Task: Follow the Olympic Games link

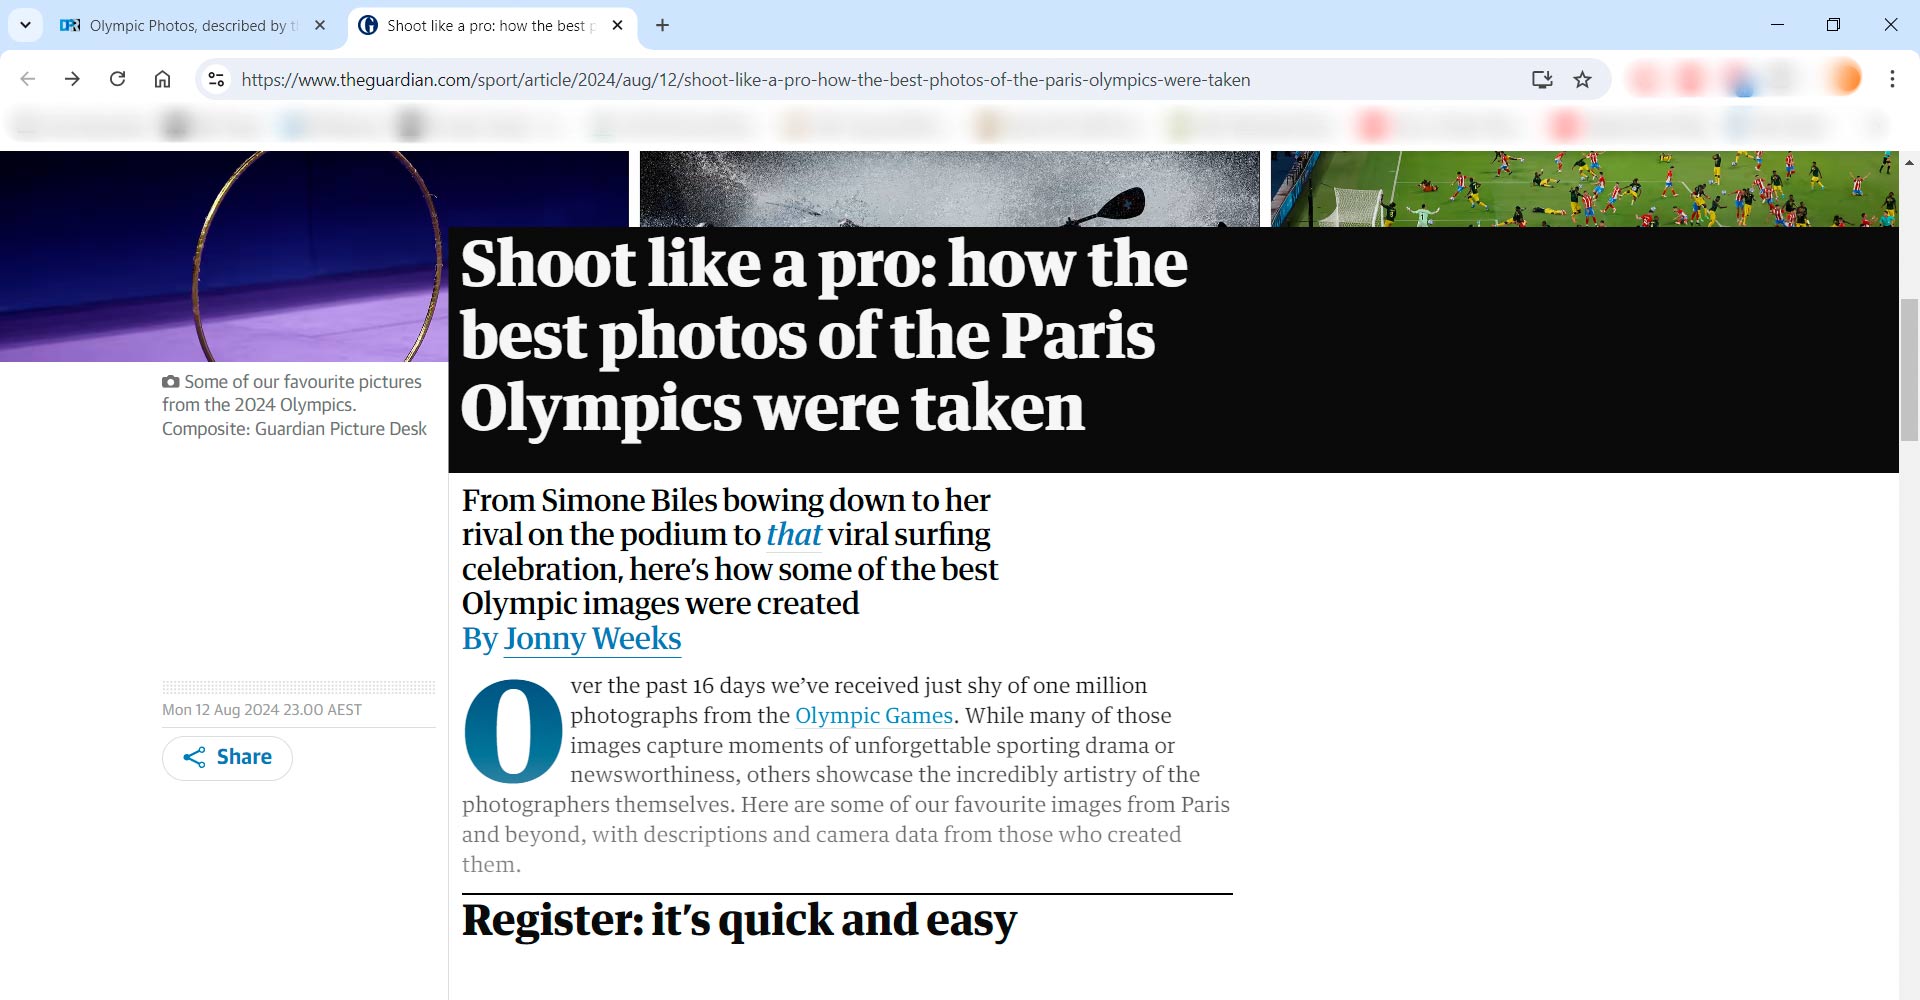Action: coord(873,716)
